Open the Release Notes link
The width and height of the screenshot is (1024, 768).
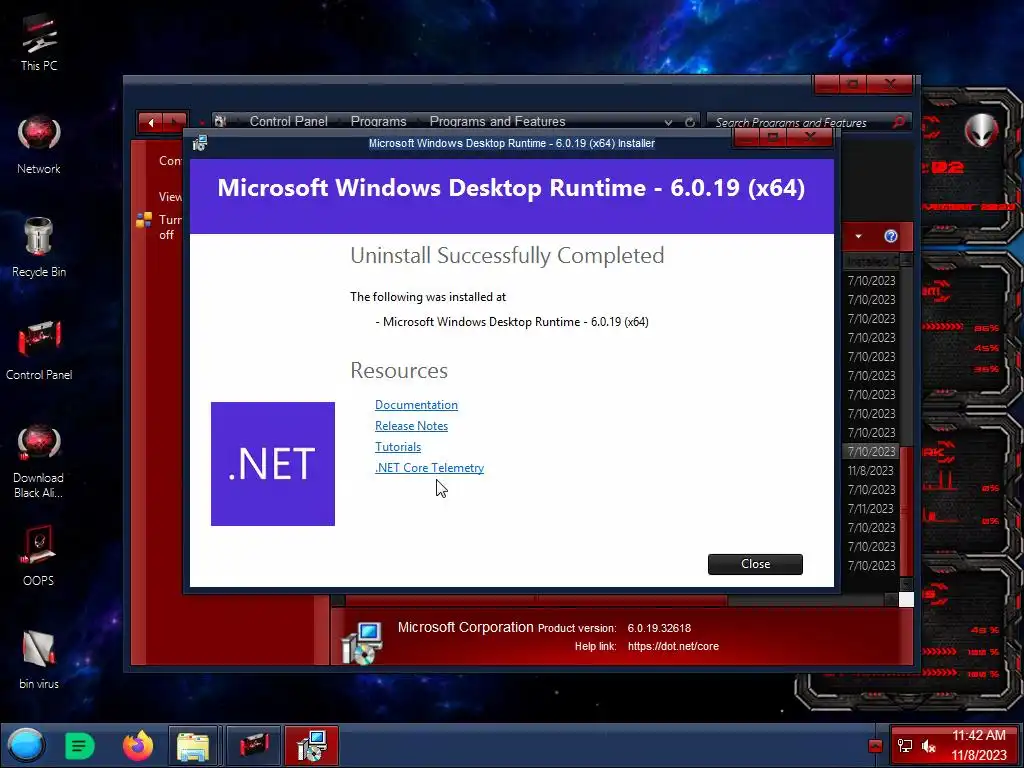coord(411,426)
